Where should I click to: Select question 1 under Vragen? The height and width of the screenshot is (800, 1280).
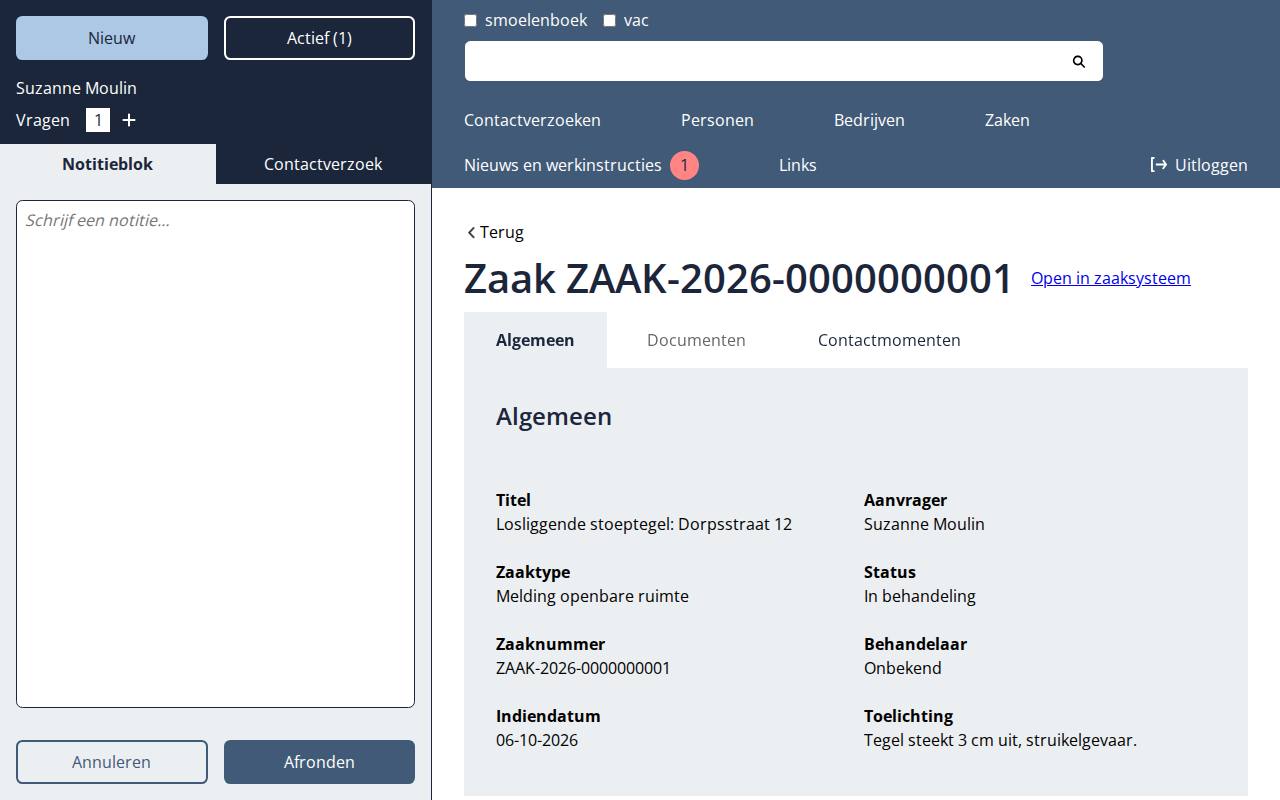click(x=98, y=120)
